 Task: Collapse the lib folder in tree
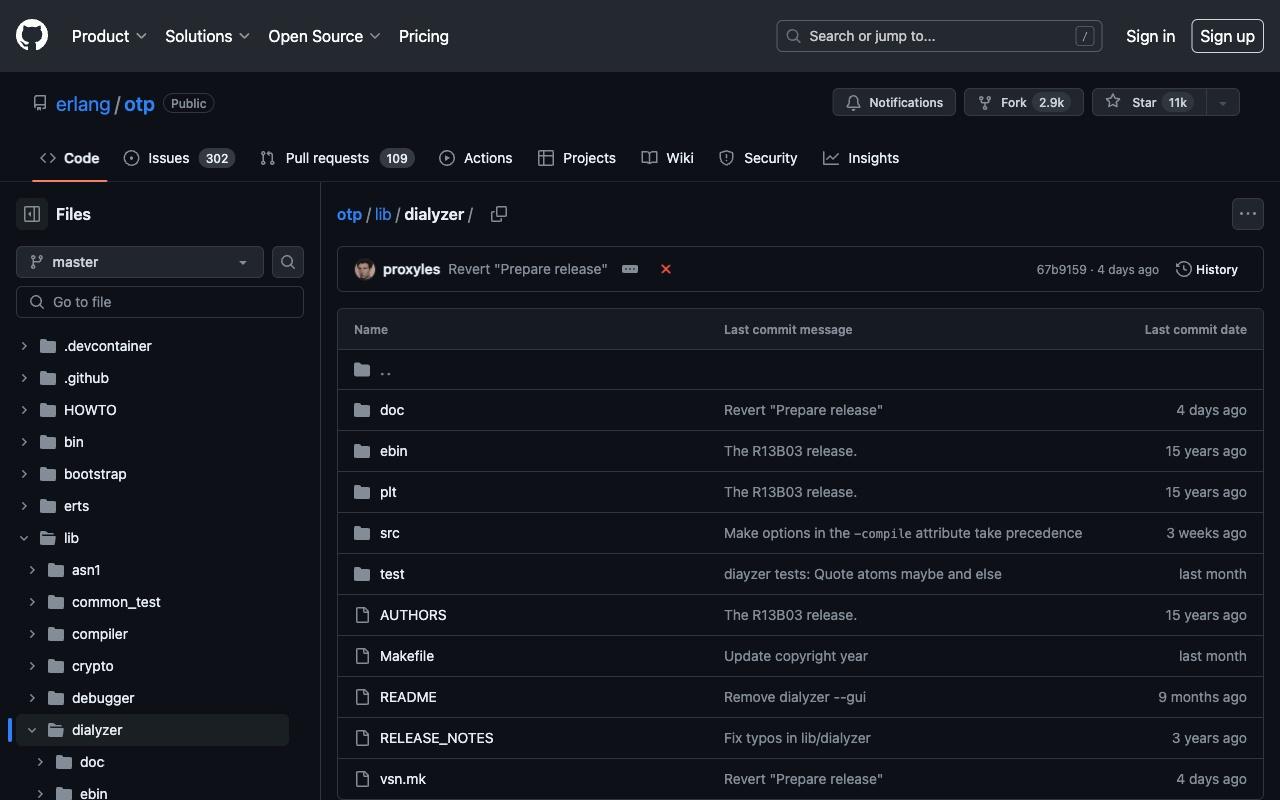(24, 538)
